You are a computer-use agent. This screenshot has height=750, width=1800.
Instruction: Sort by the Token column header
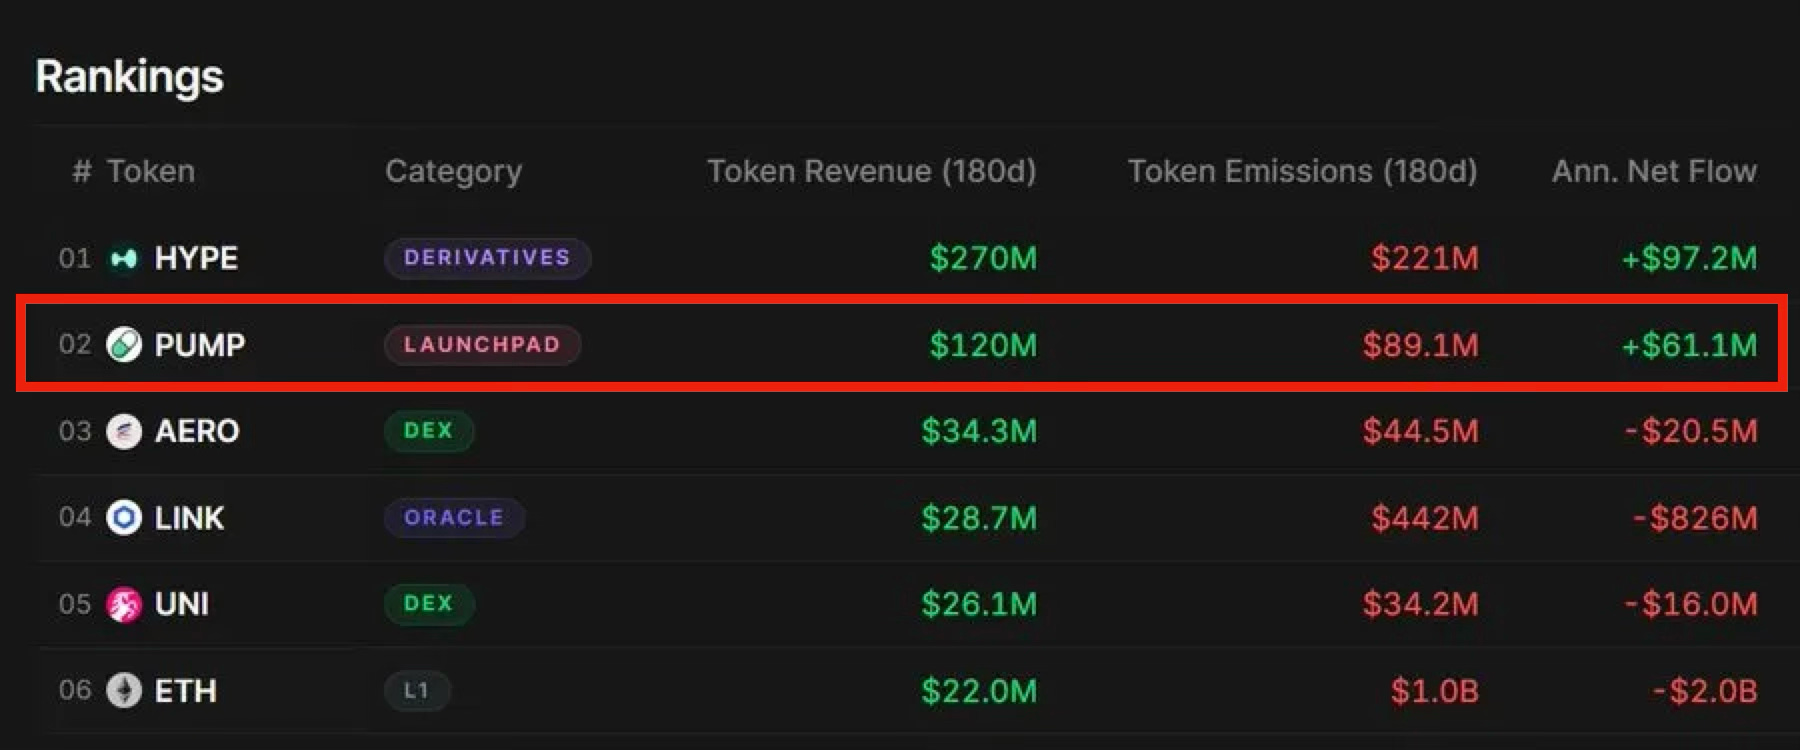coord(150,171)
